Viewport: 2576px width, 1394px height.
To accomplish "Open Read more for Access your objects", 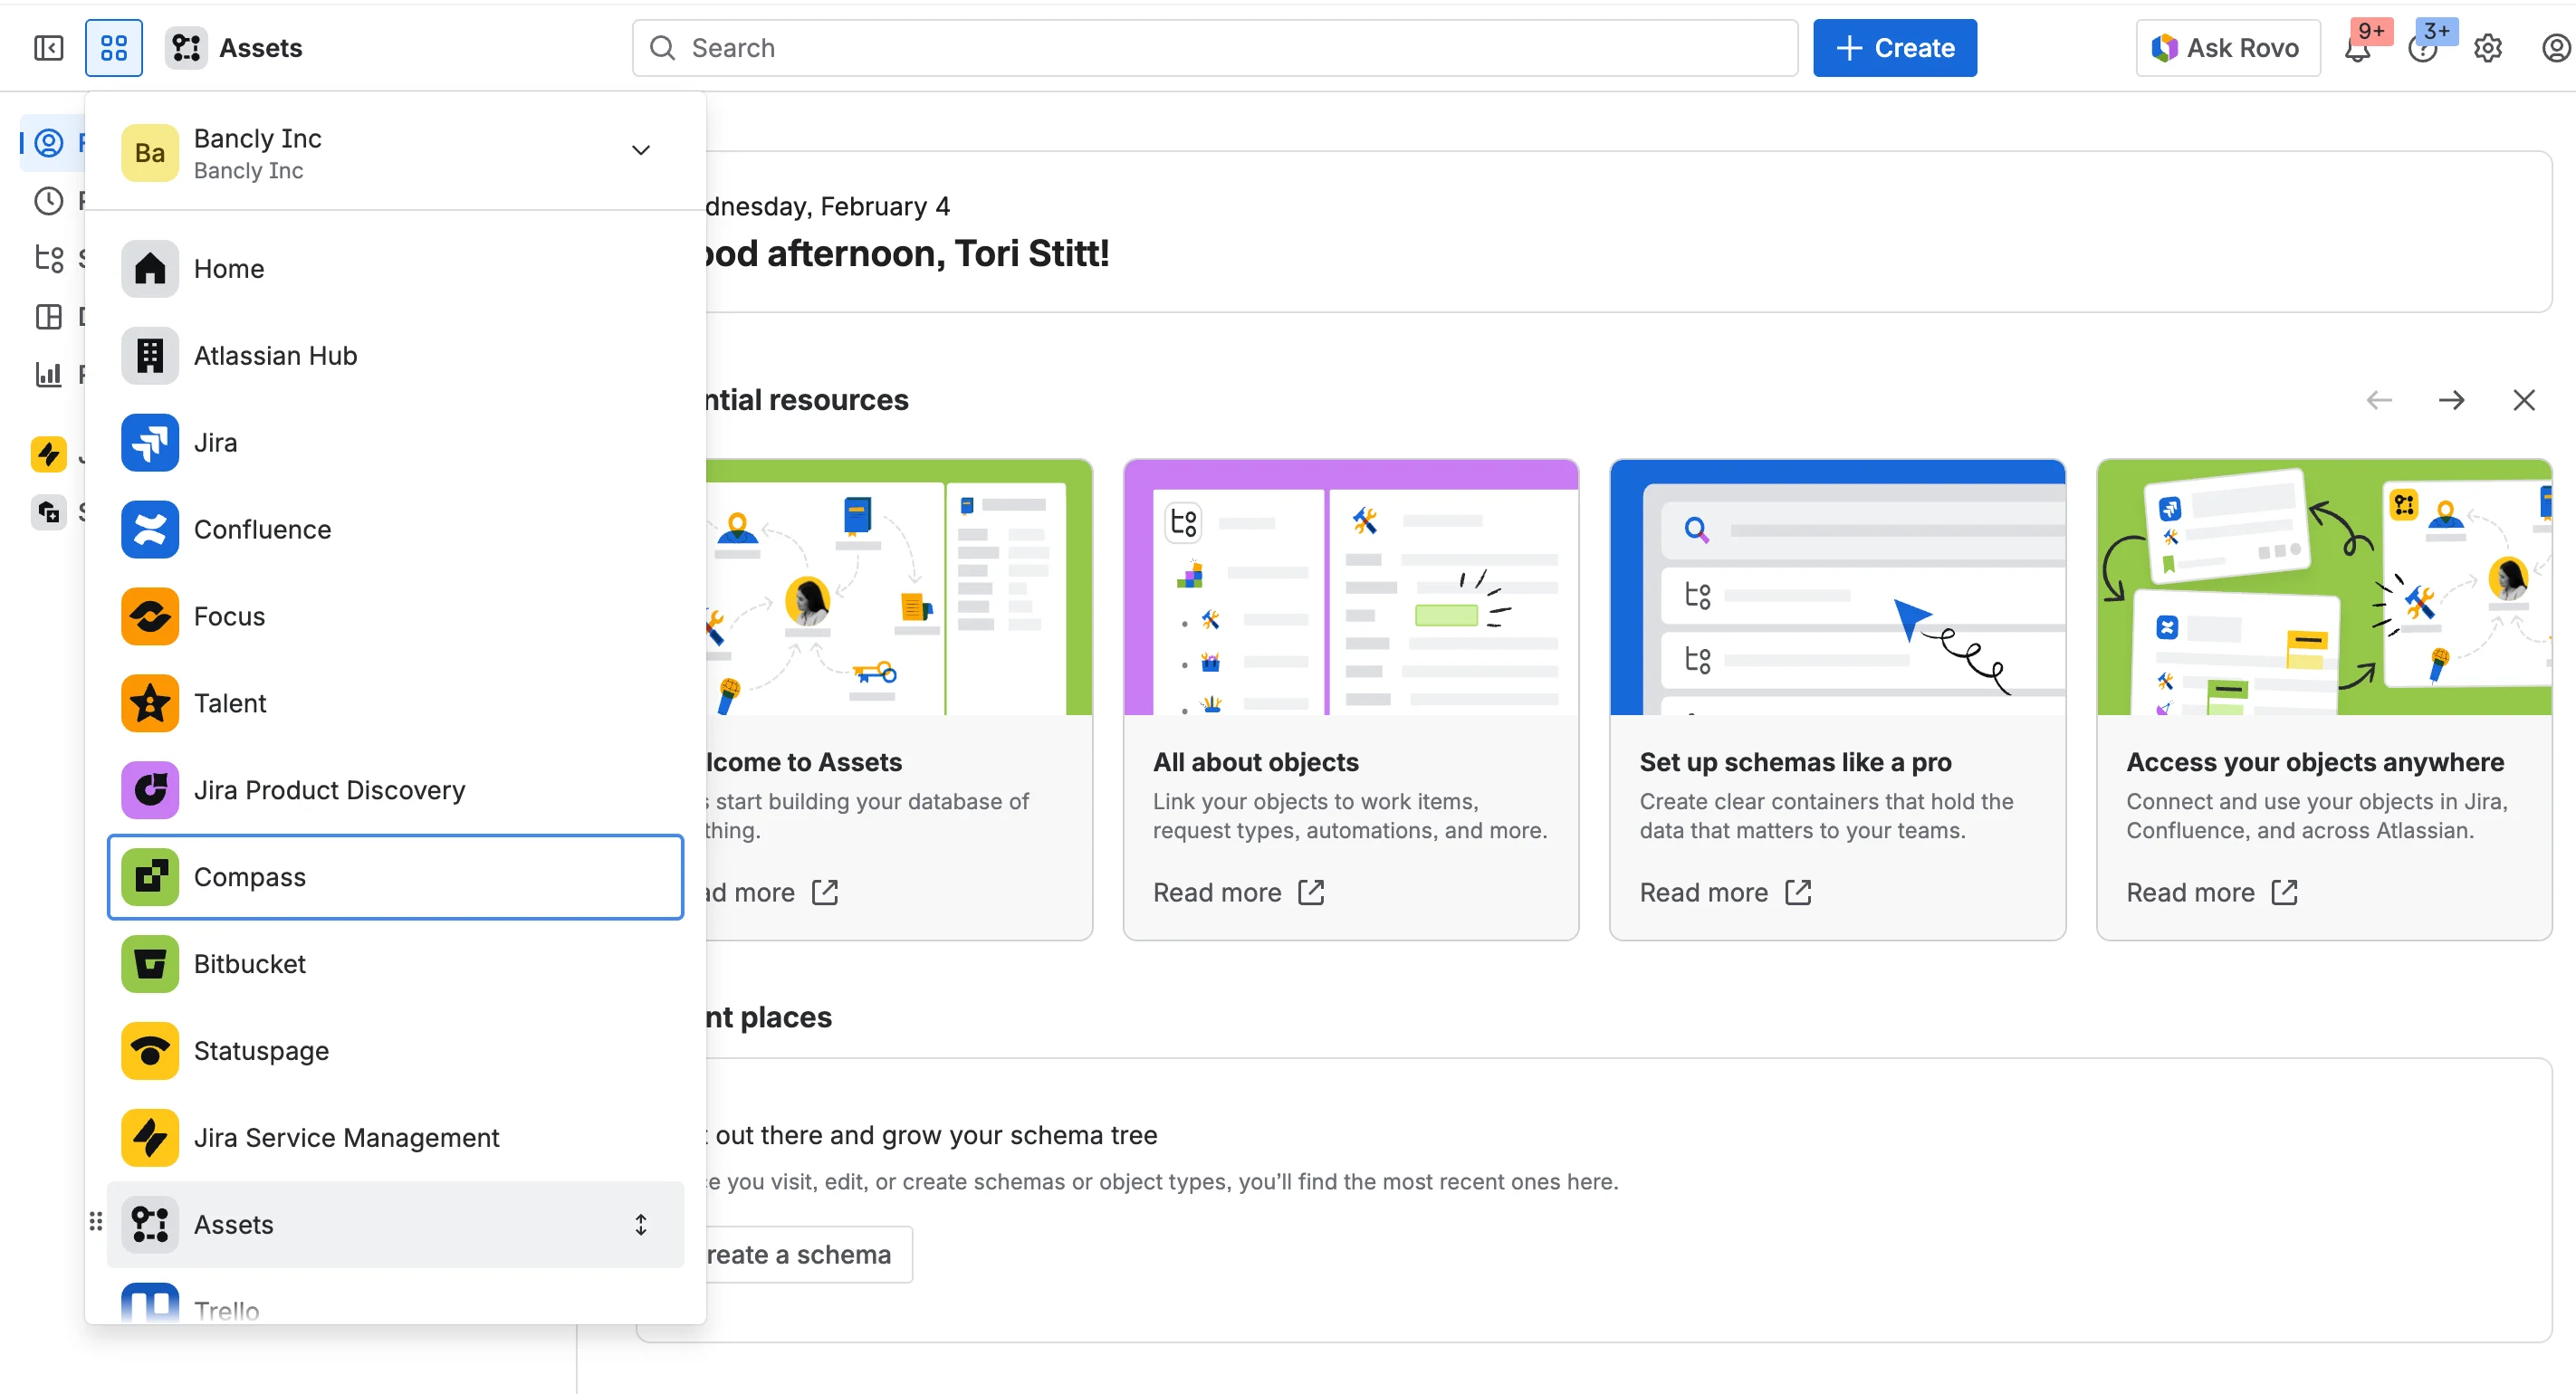I will pos(2213,892).
